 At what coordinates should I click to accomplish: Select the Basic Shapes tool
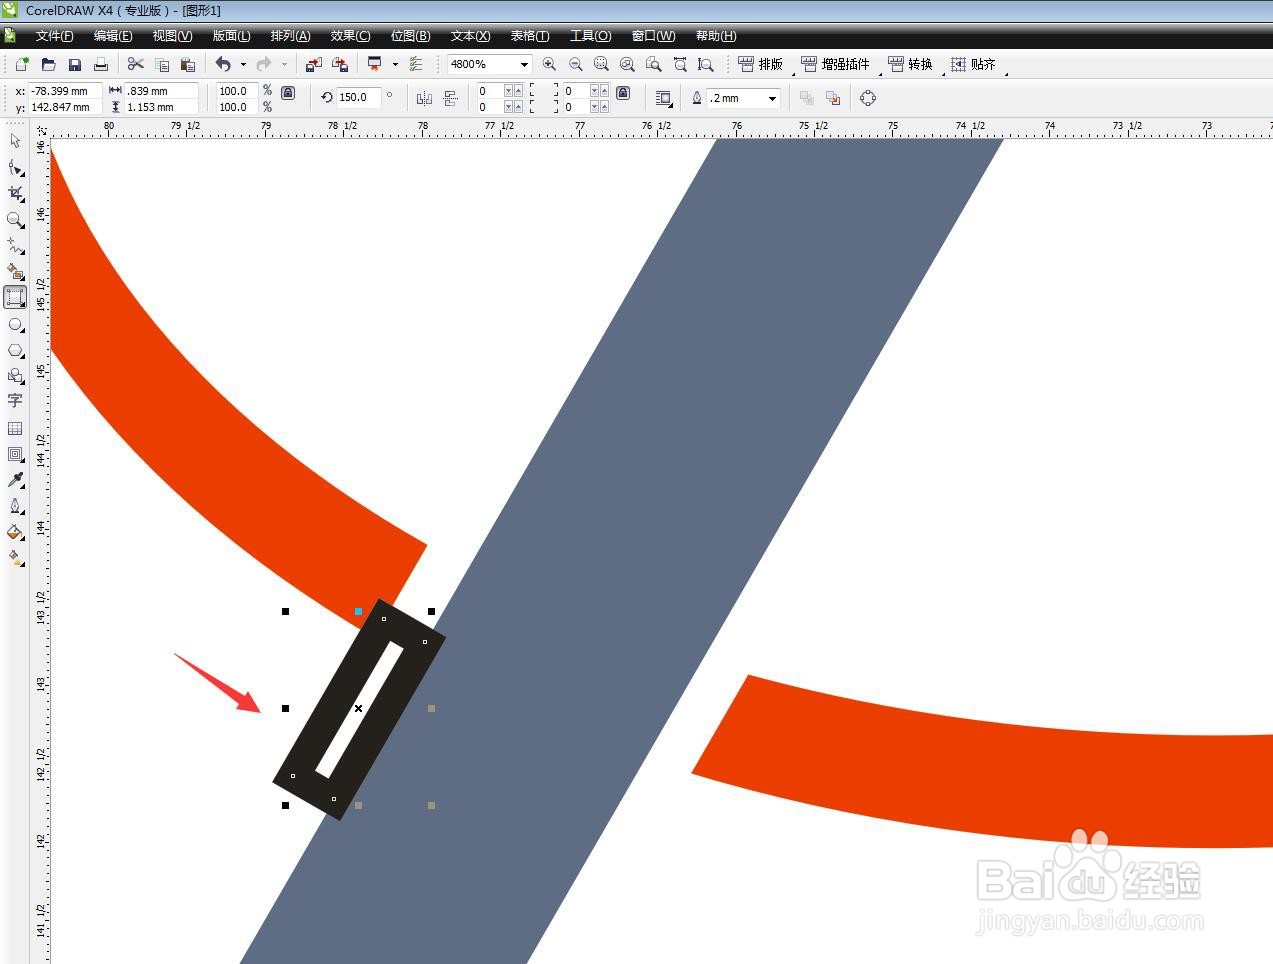(15, 376)
